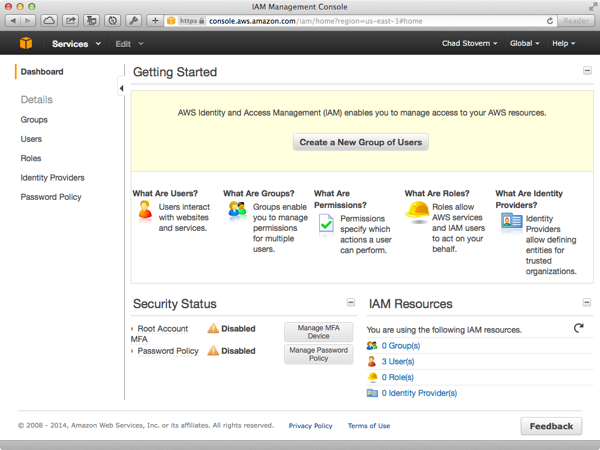Viewport: 600px width, 450px height.
Task: Click the Permissions checkmark document icon
Action: pos(326,223)
